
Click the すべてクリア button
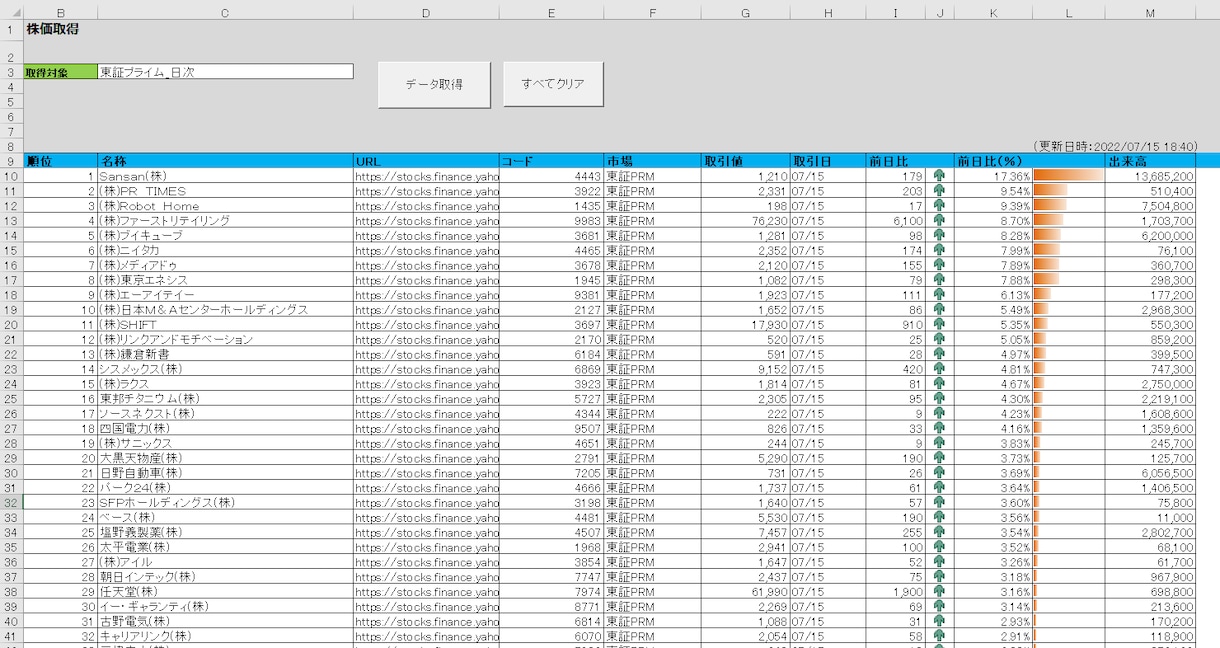(553, 84)
